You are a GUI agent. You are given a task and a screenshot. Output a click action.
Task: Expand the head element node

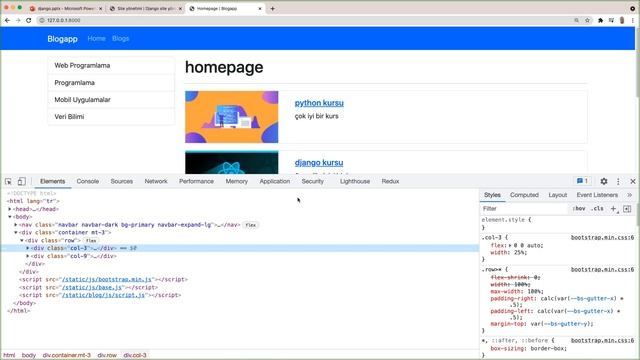[10, 209]
